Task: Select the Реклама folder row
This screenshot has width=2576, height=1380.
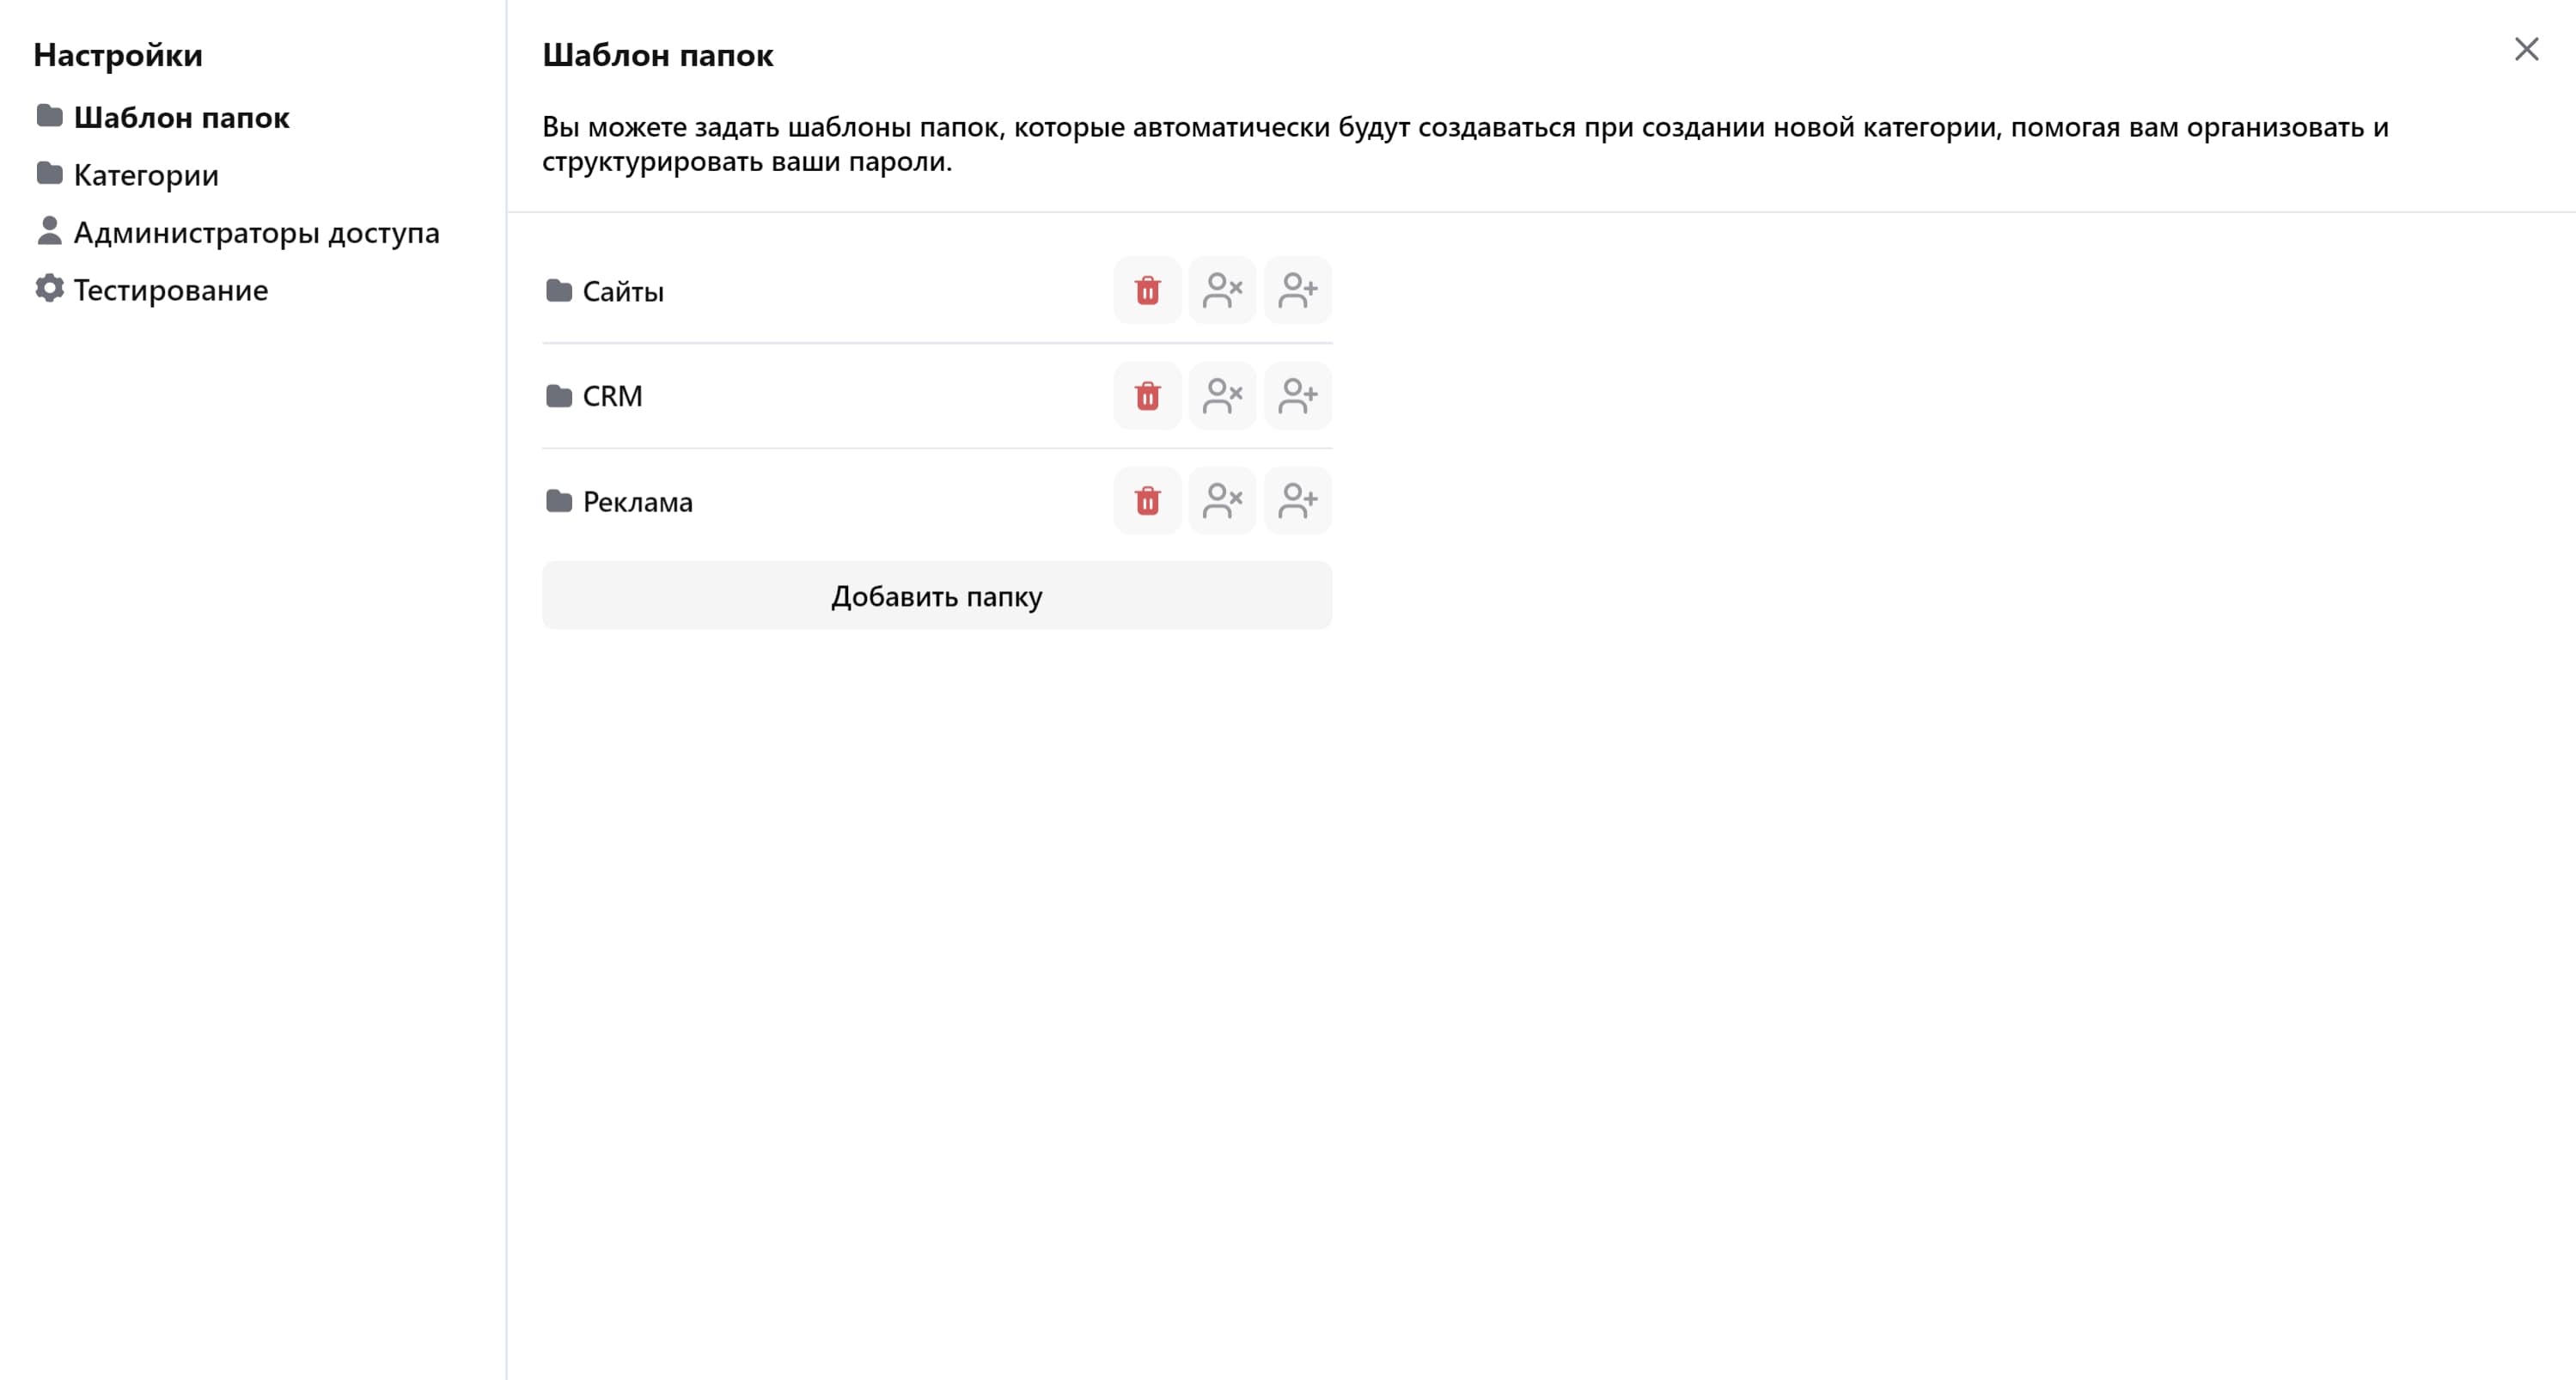Action: (937, 501)
